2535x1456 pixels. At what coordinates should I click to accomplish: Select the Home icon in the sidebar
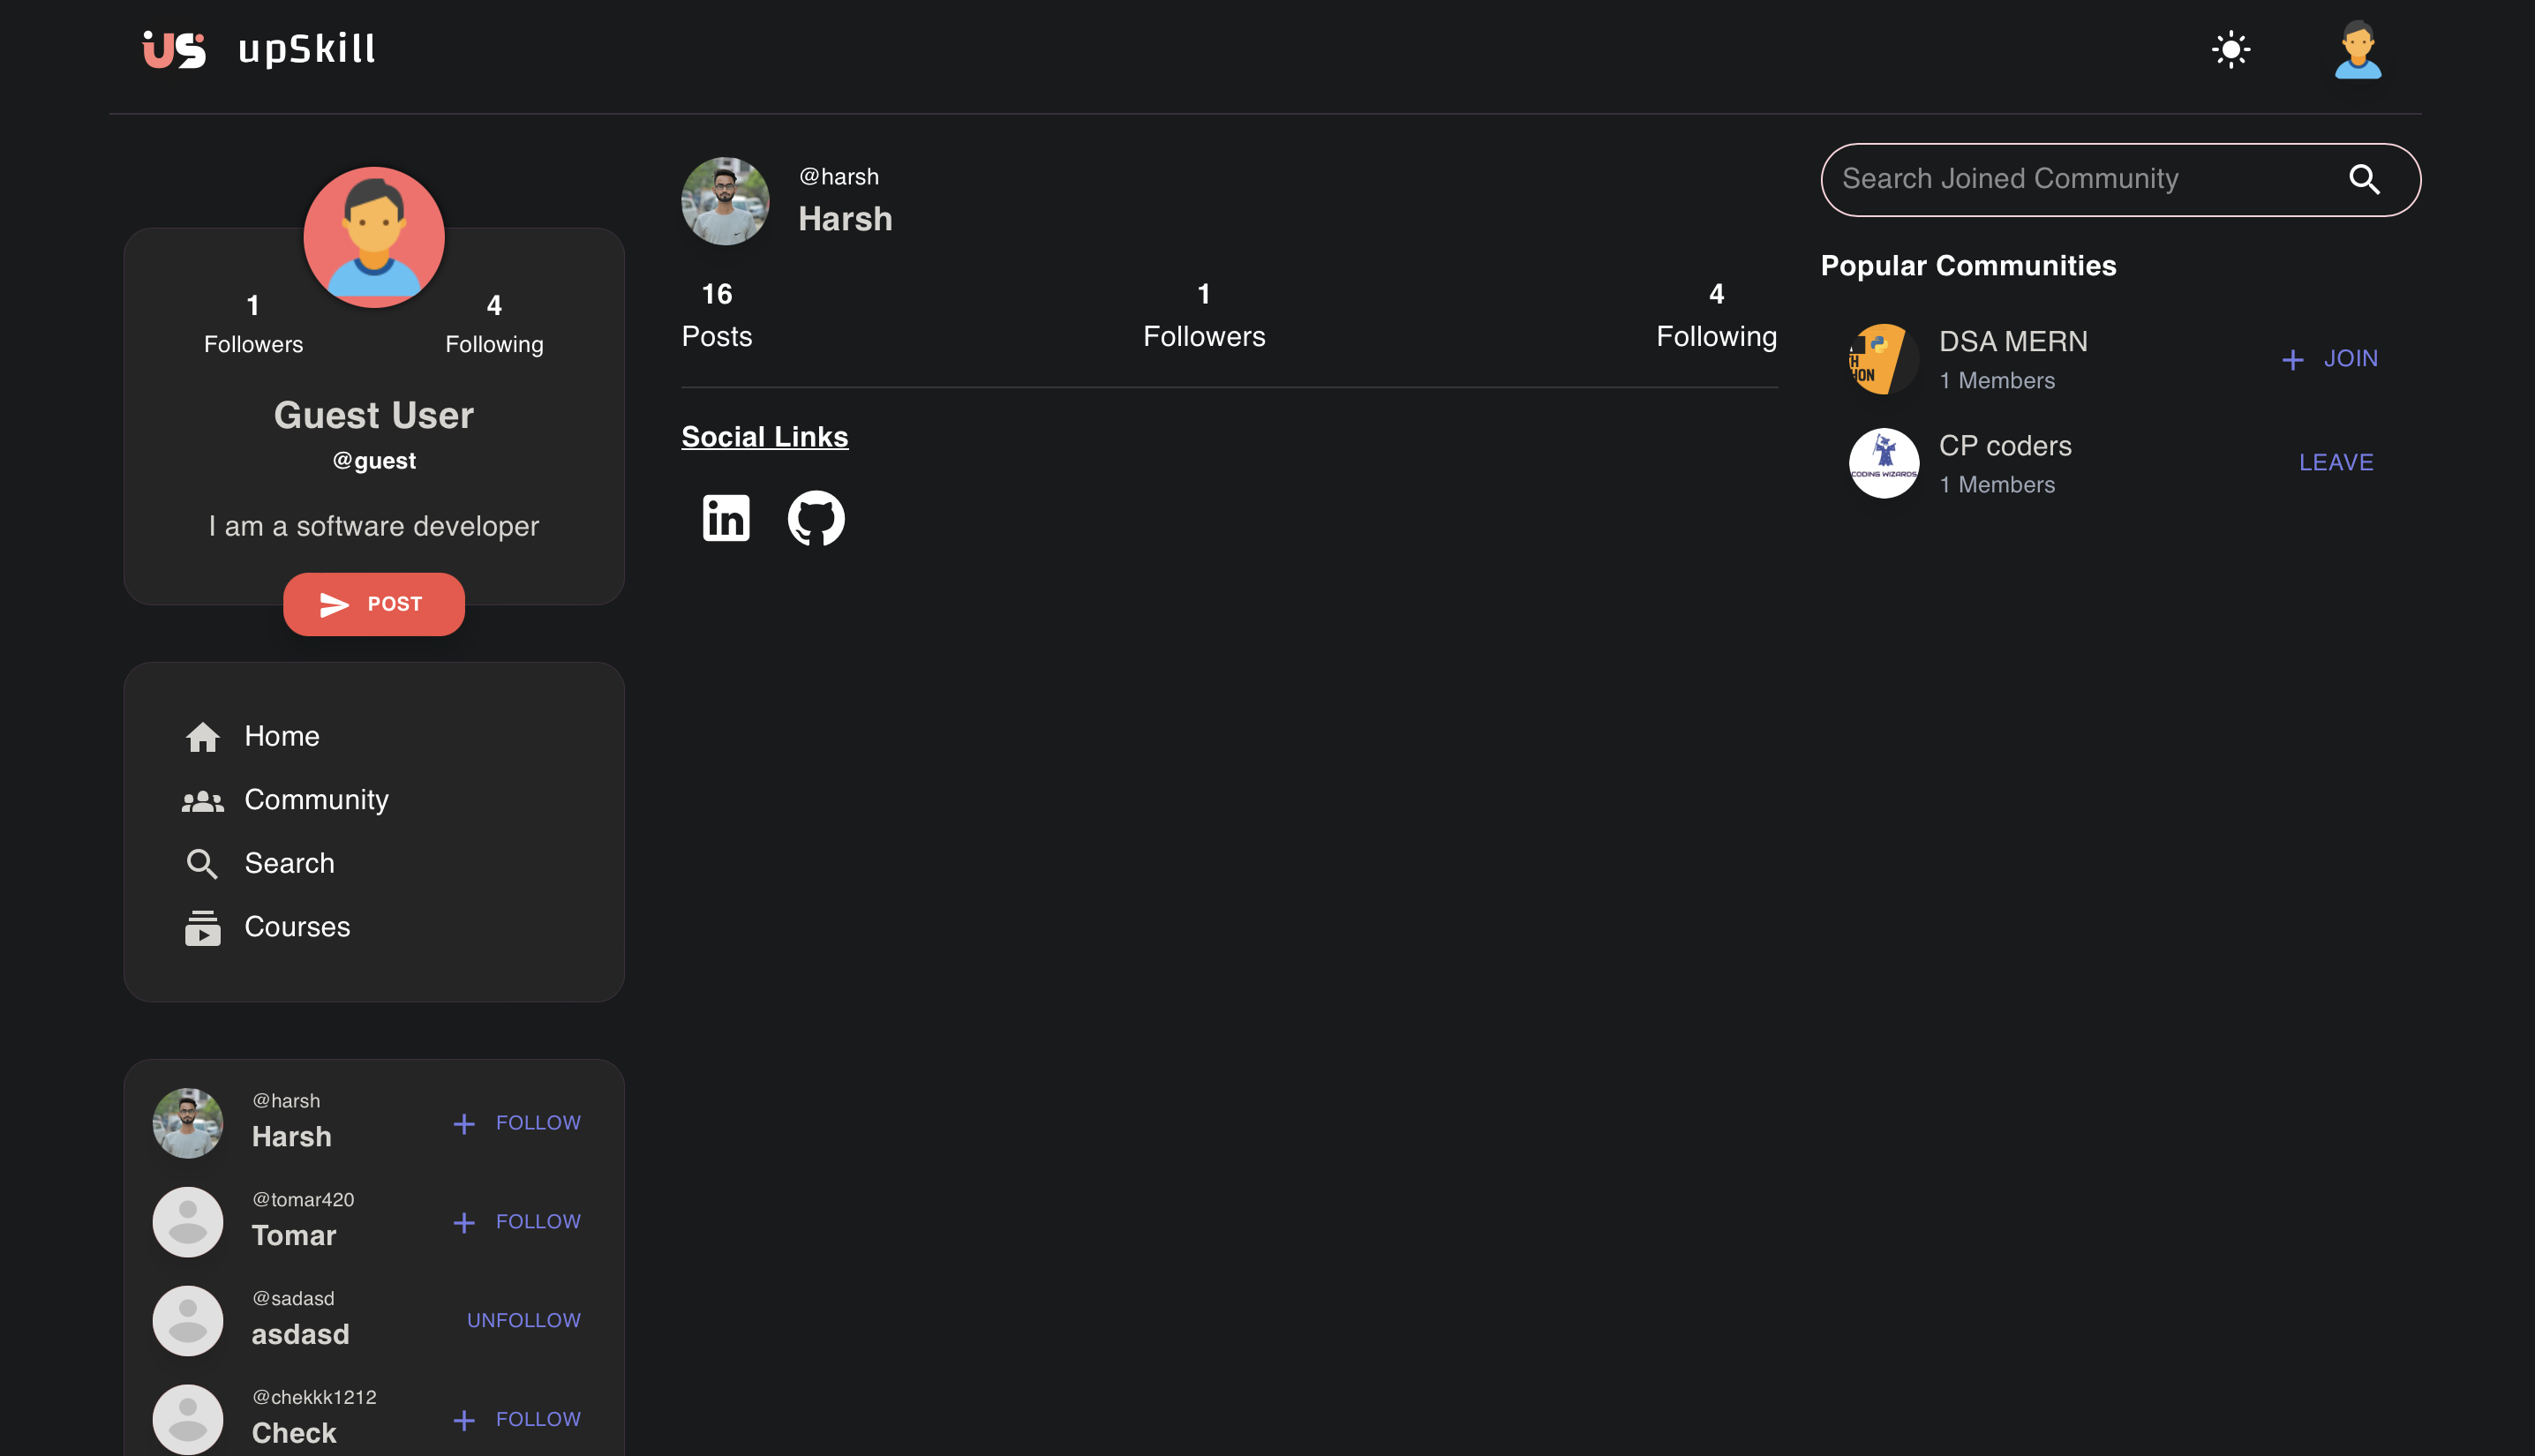tap(203, 736)
